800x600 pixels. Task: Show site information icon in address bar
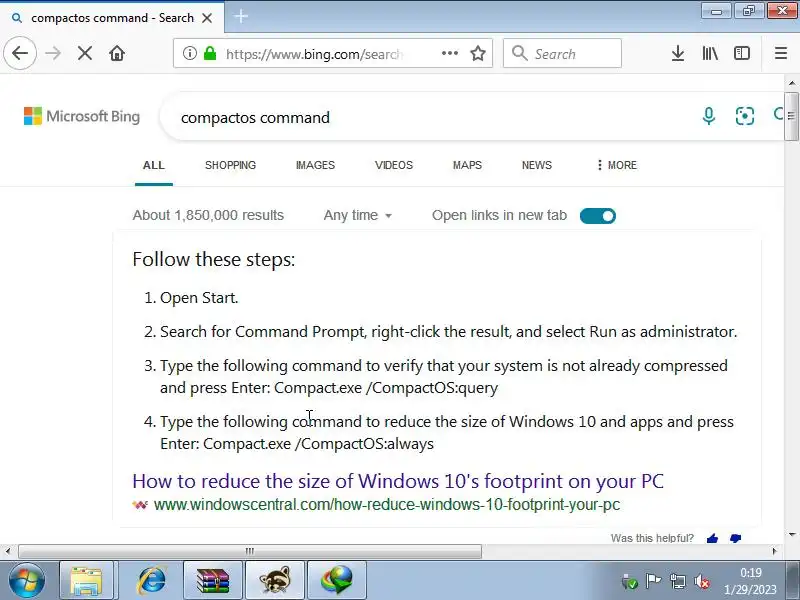click(x=189, y=53)
